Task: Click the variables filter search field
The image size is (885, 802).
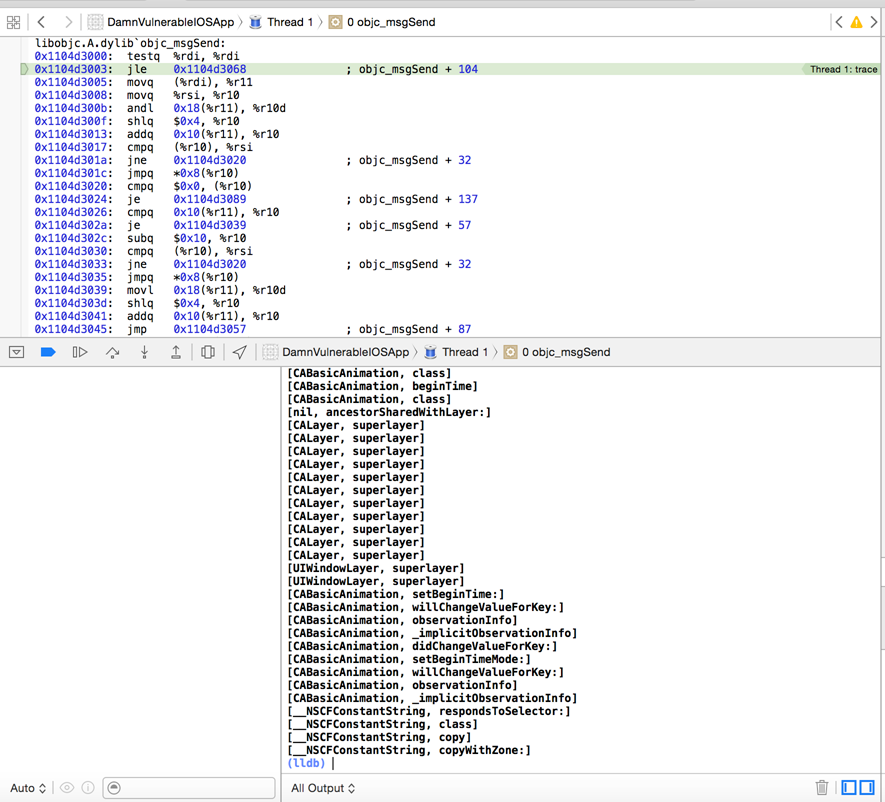Action: [x=190, y=788]
